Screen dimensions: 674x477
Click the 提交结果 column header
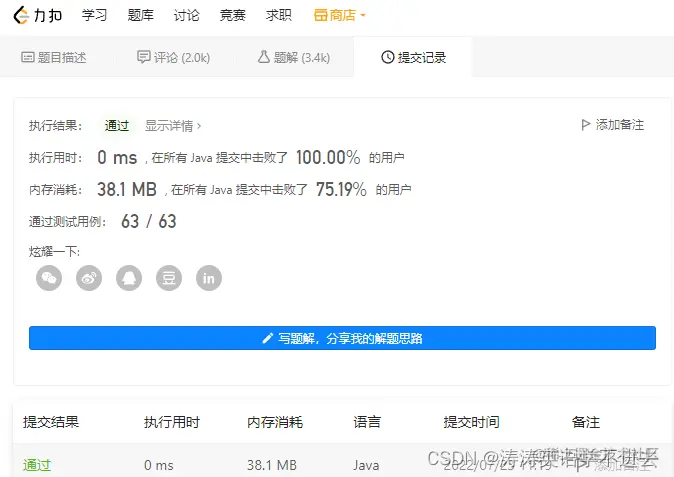tap(51, 422)
